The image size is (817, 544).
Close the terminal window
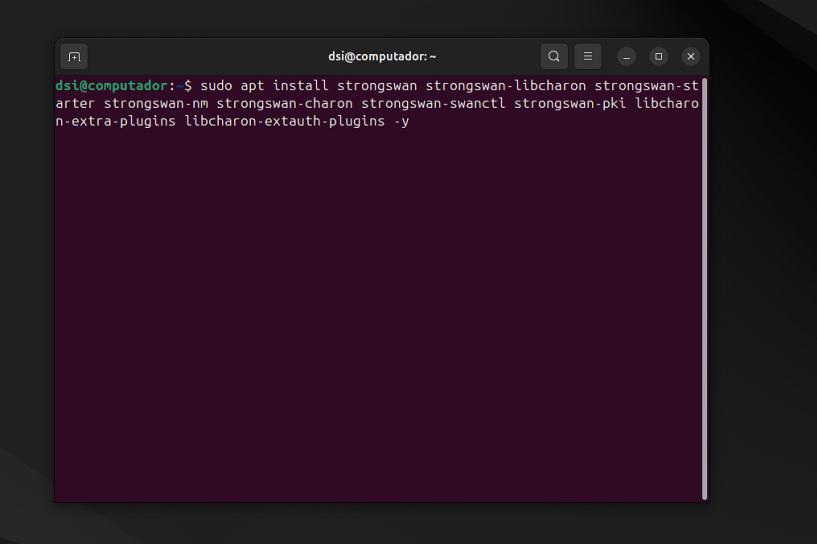point(690,57)
